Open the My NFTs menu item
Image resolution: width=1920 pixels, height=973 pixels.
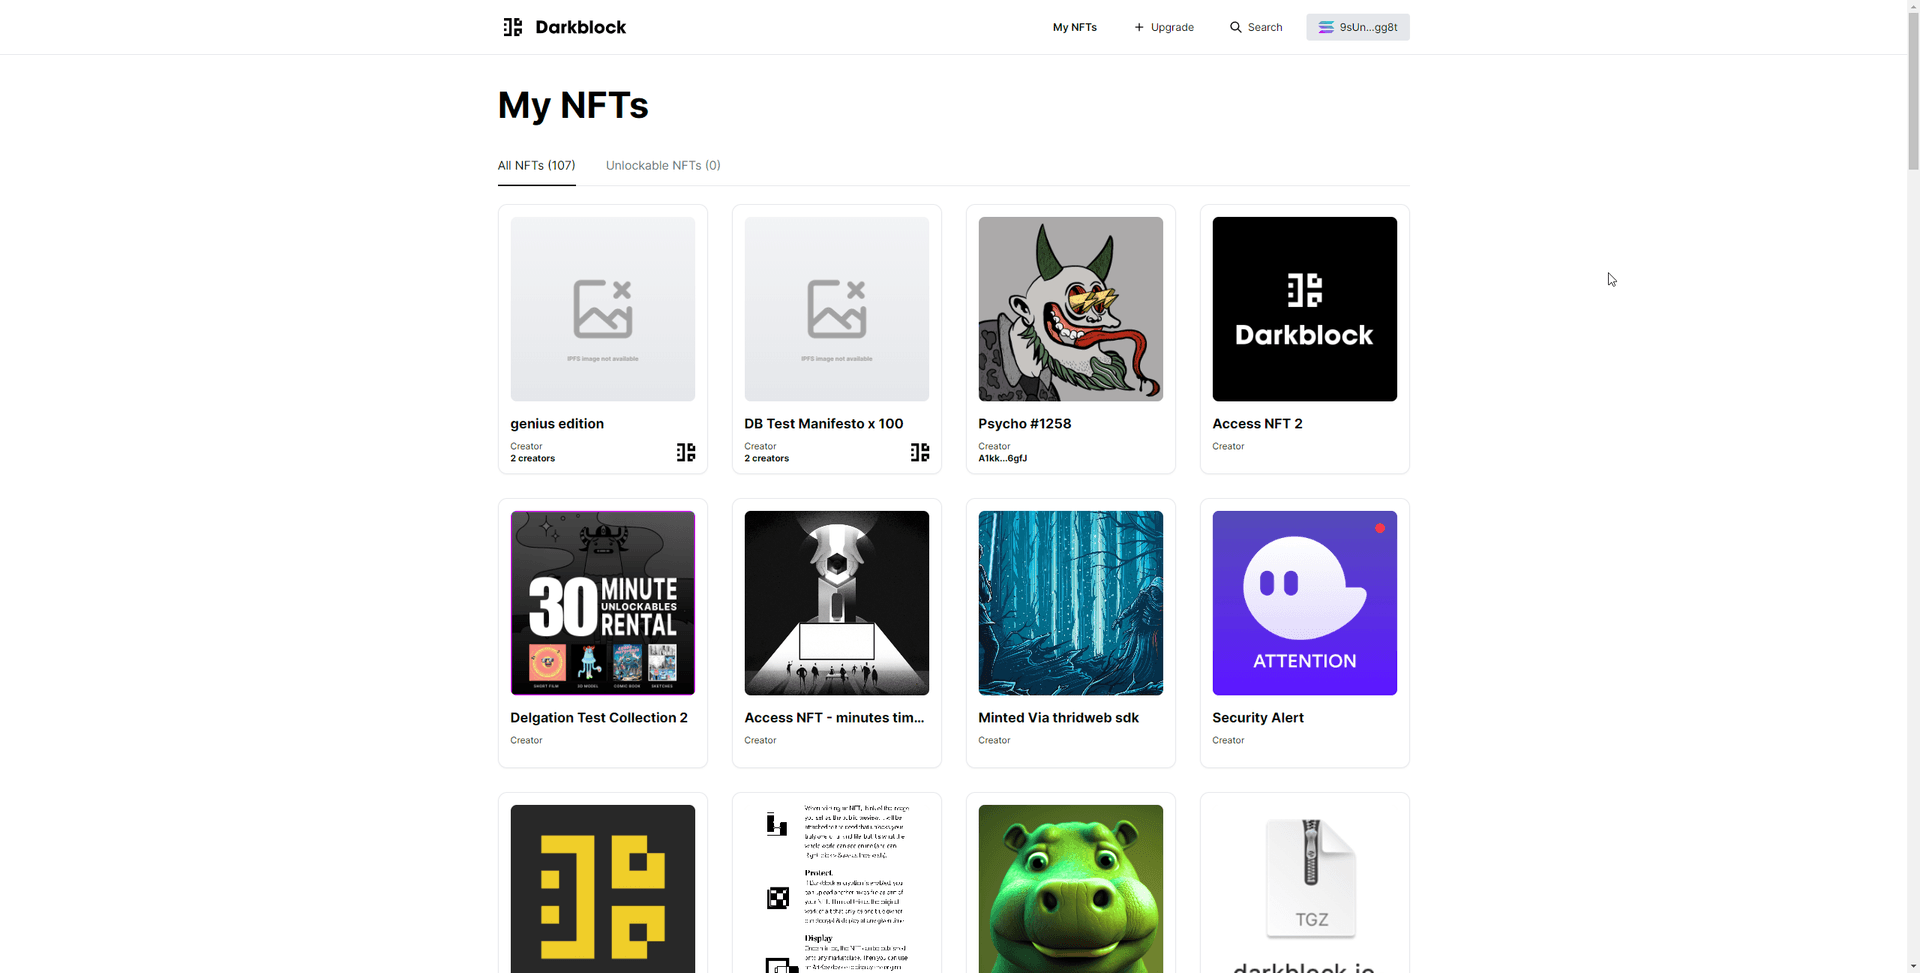1074,27
